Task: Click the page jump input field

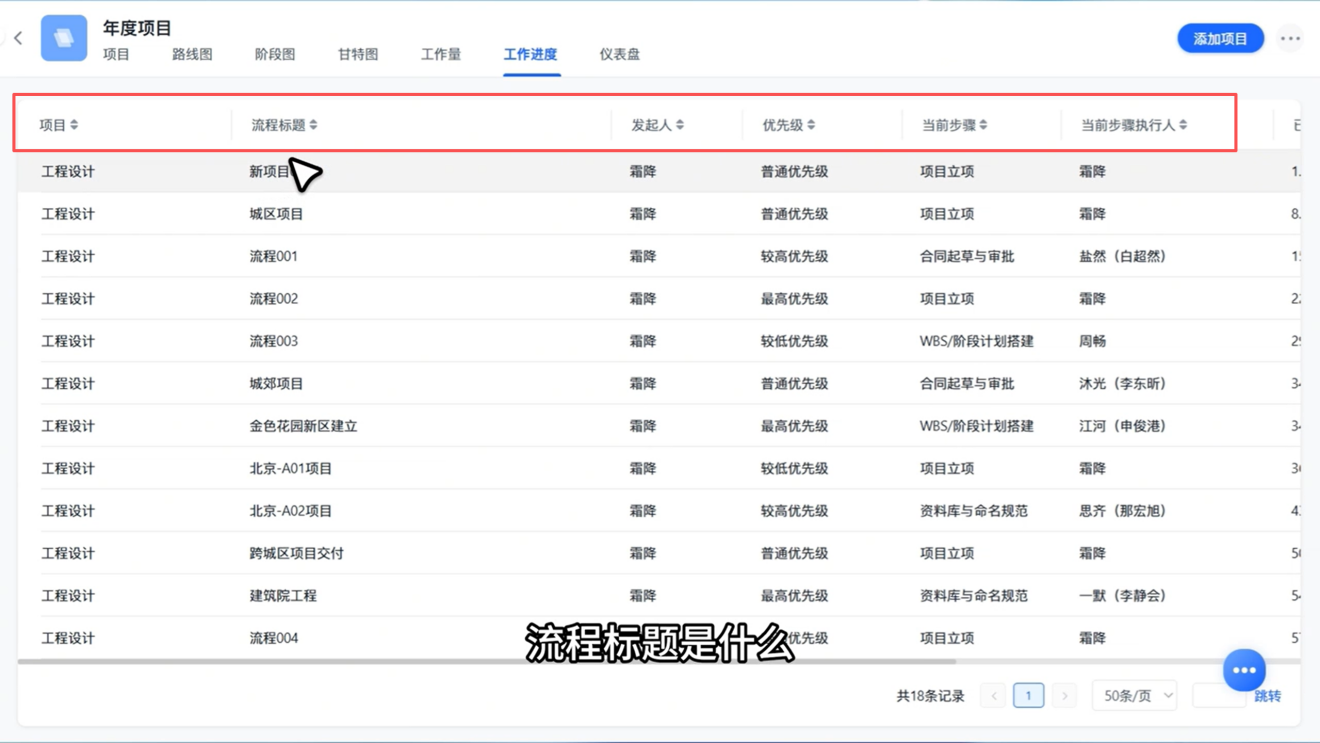Action: click(x=1219, y=696)
